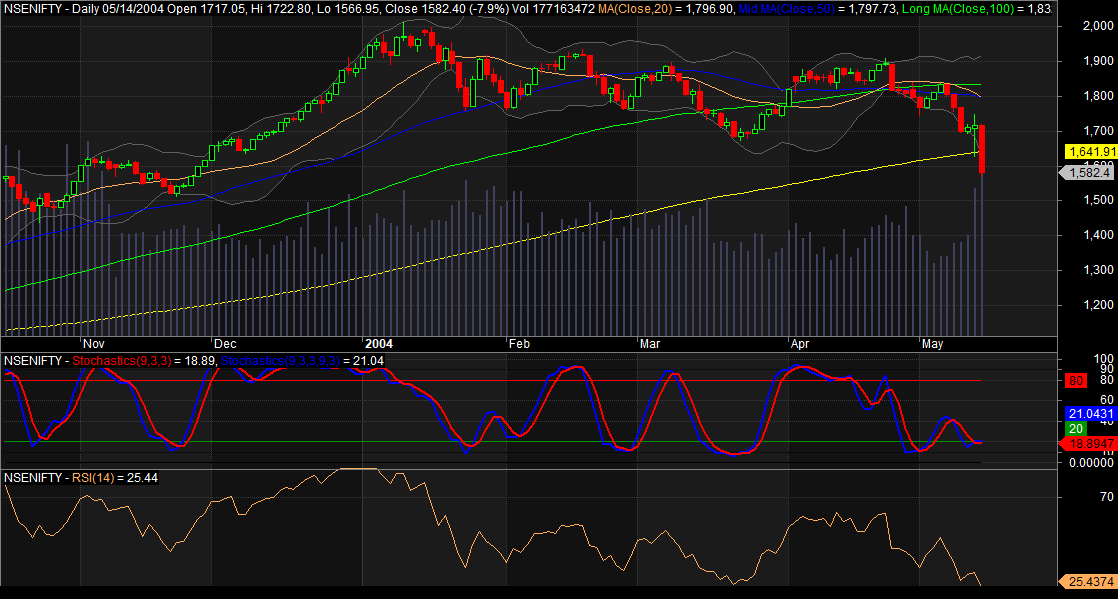Screen dimensions: 1118x599
Task: Select the orange 25.4374 RSI value tag
Action: click(1089, 581)
